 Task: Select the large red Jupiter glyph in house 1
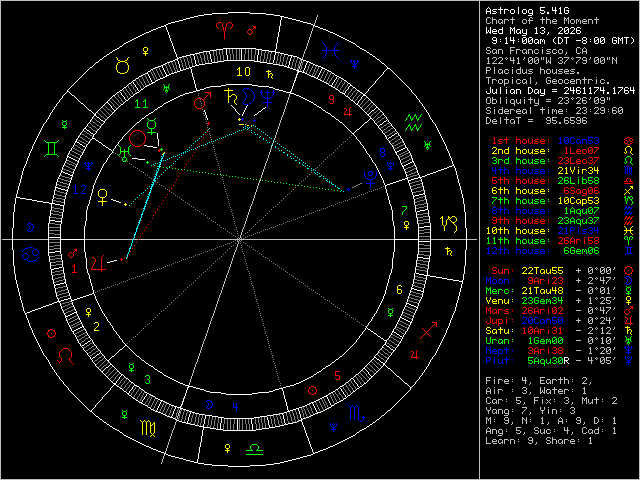(99, 264)
